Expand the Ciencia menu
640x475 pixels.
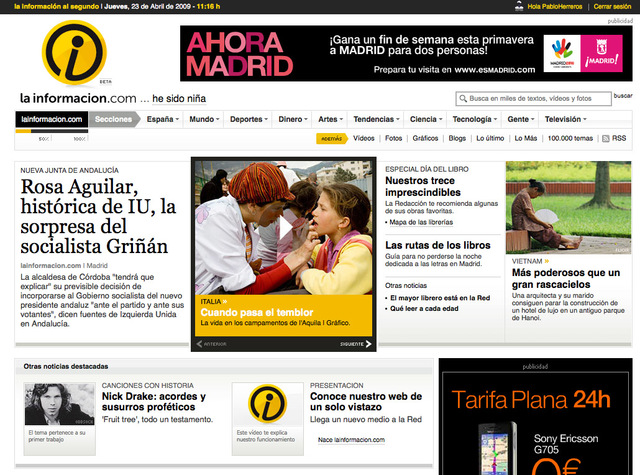(426, 119)
